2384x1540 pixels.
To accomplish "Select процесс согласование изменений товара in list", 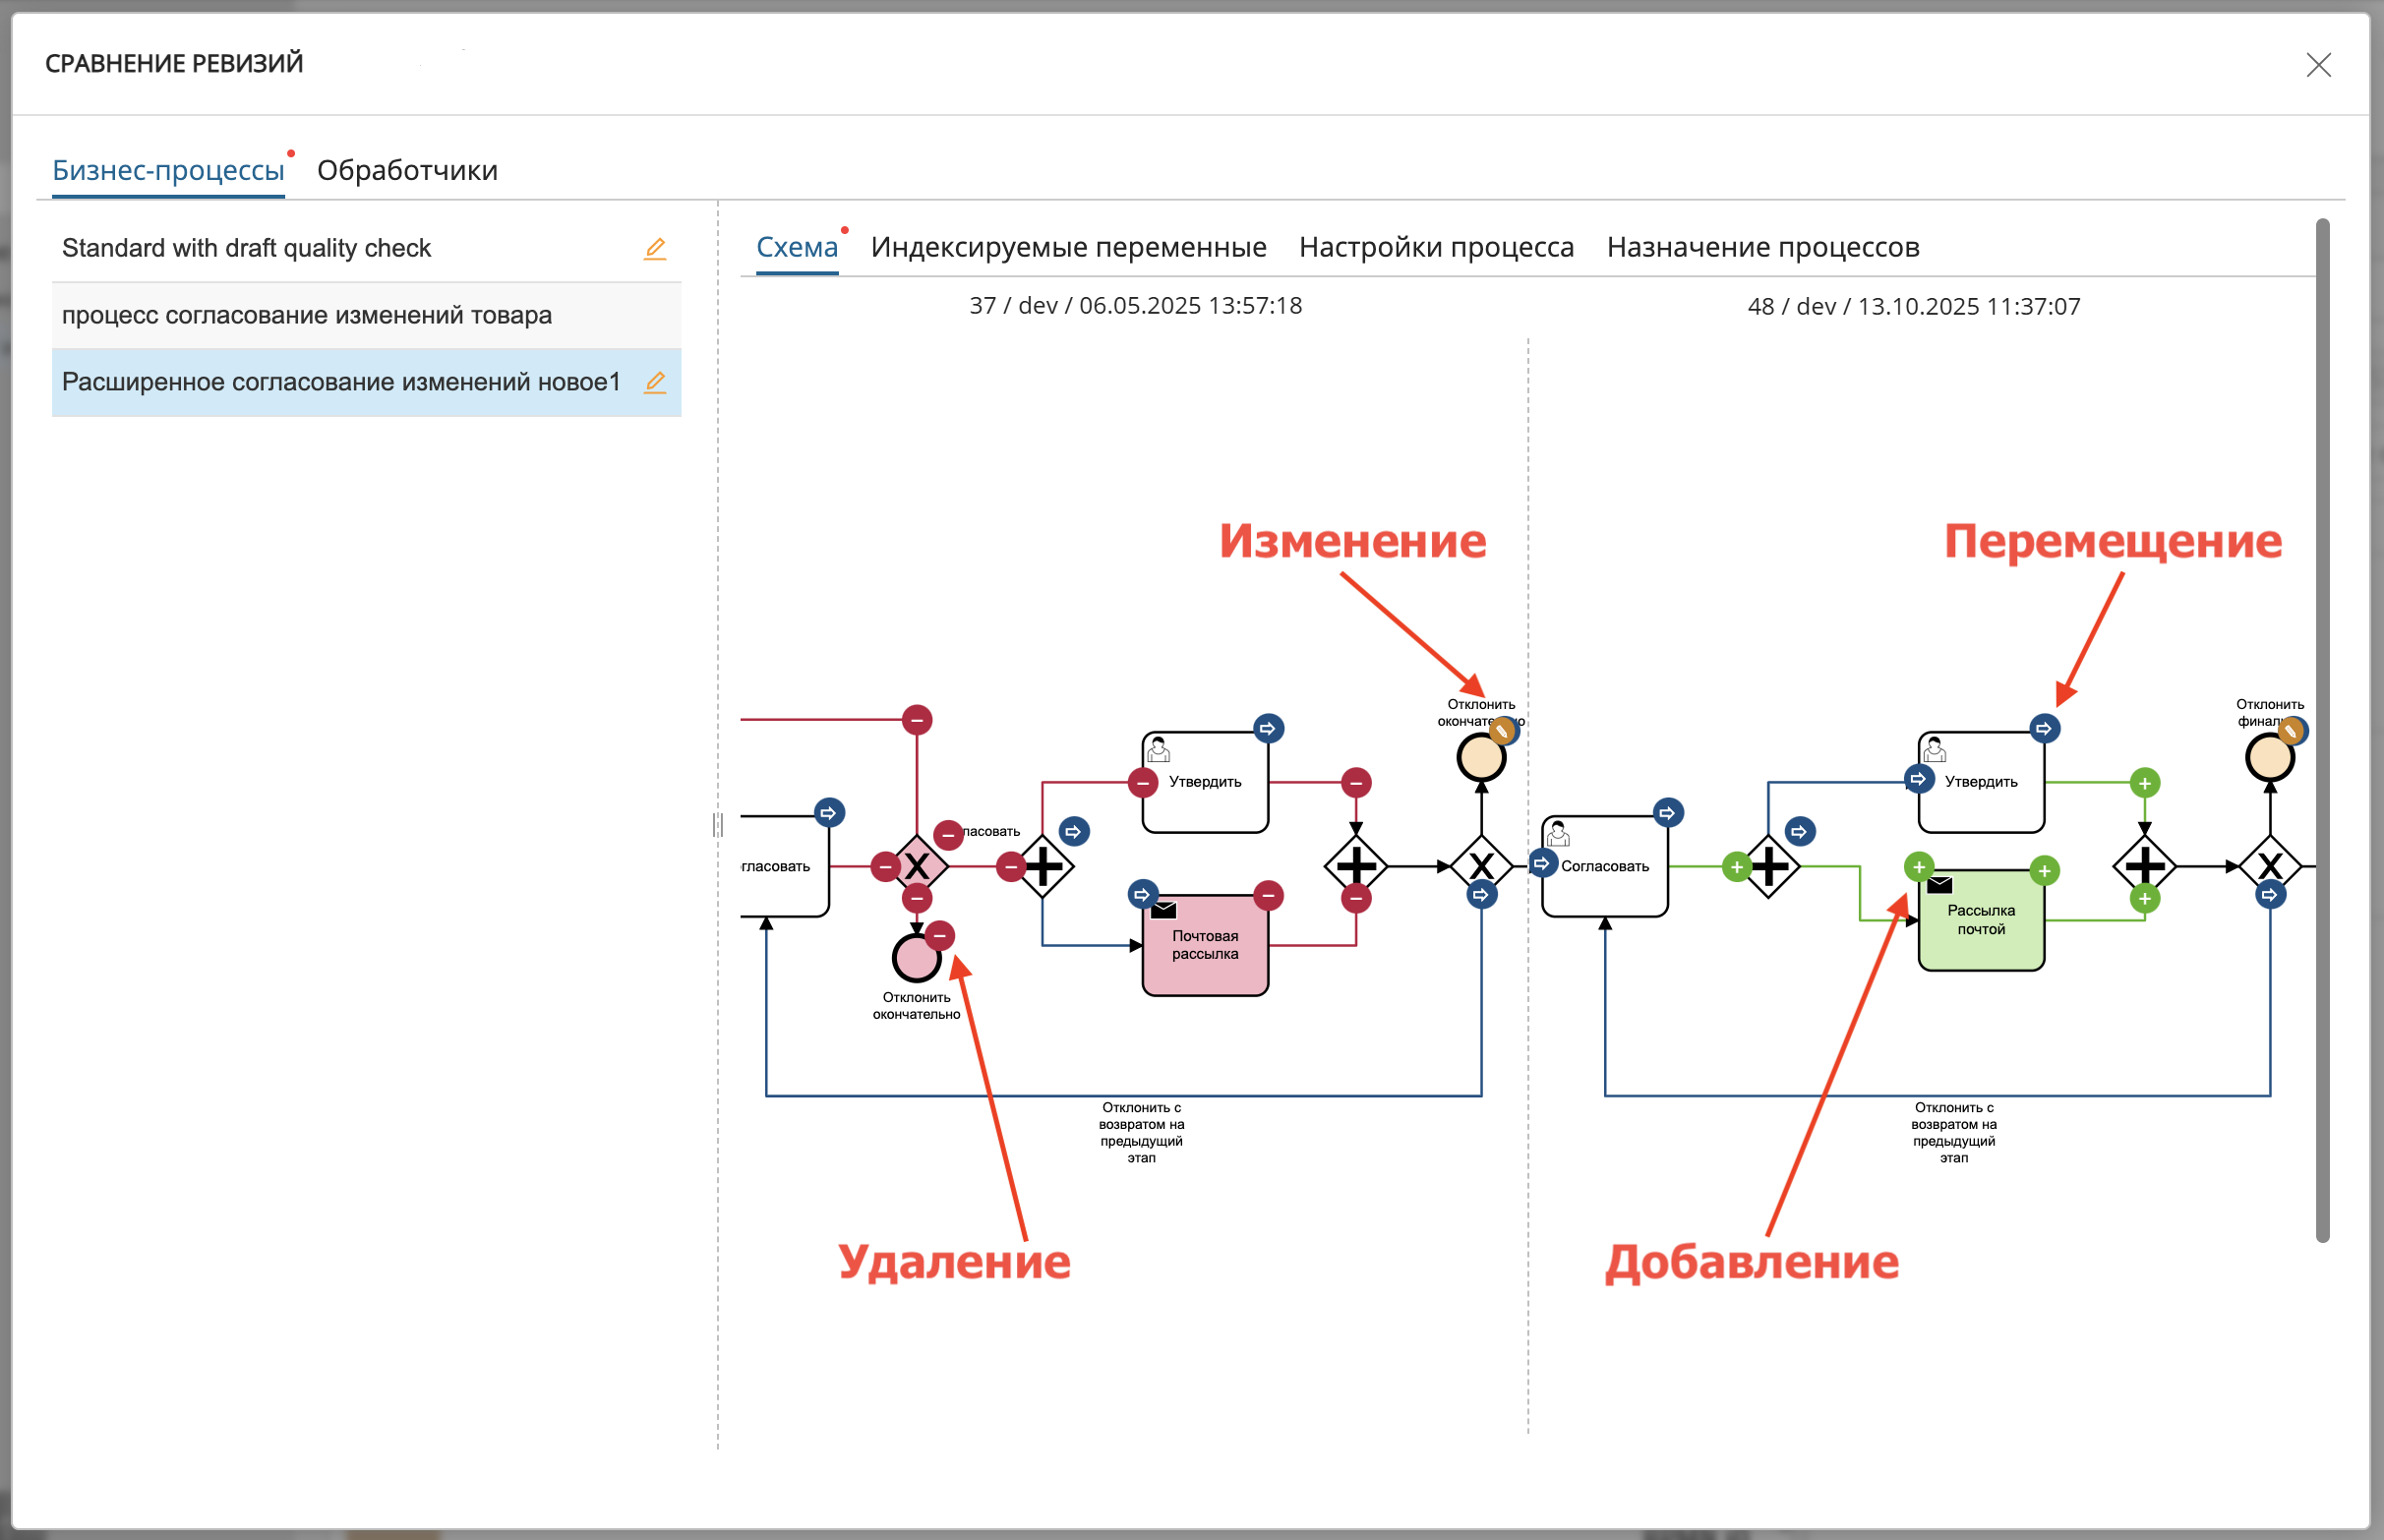I will [x=306, y=315].
